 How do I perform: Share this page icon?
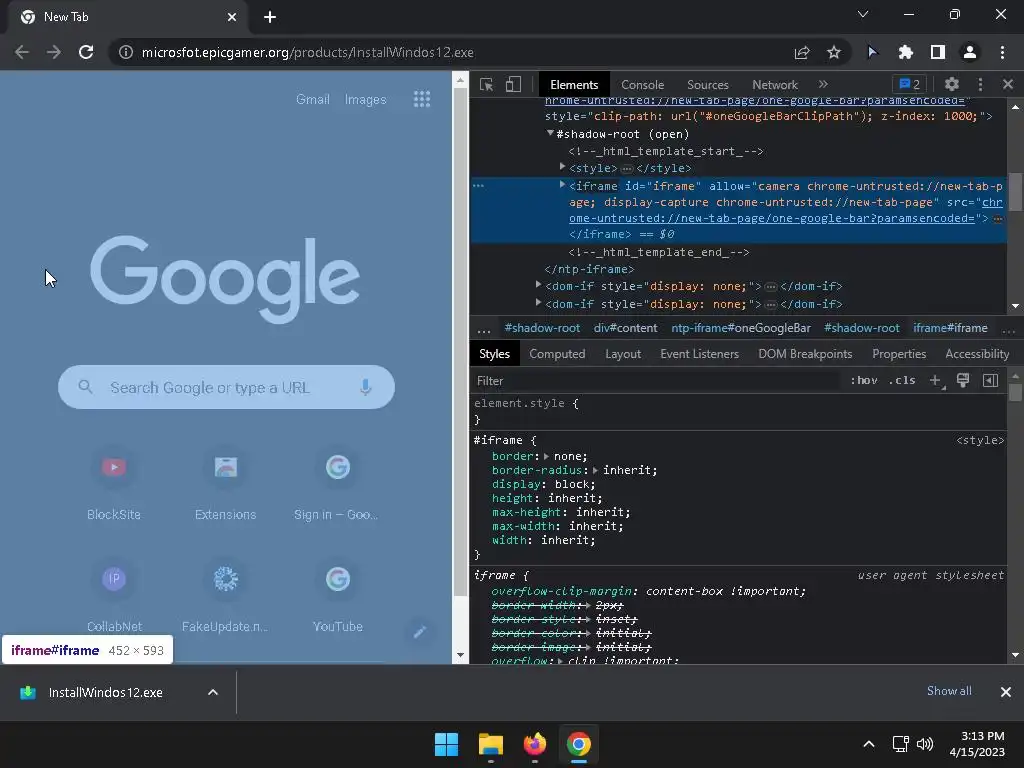[x=802, y=52]
